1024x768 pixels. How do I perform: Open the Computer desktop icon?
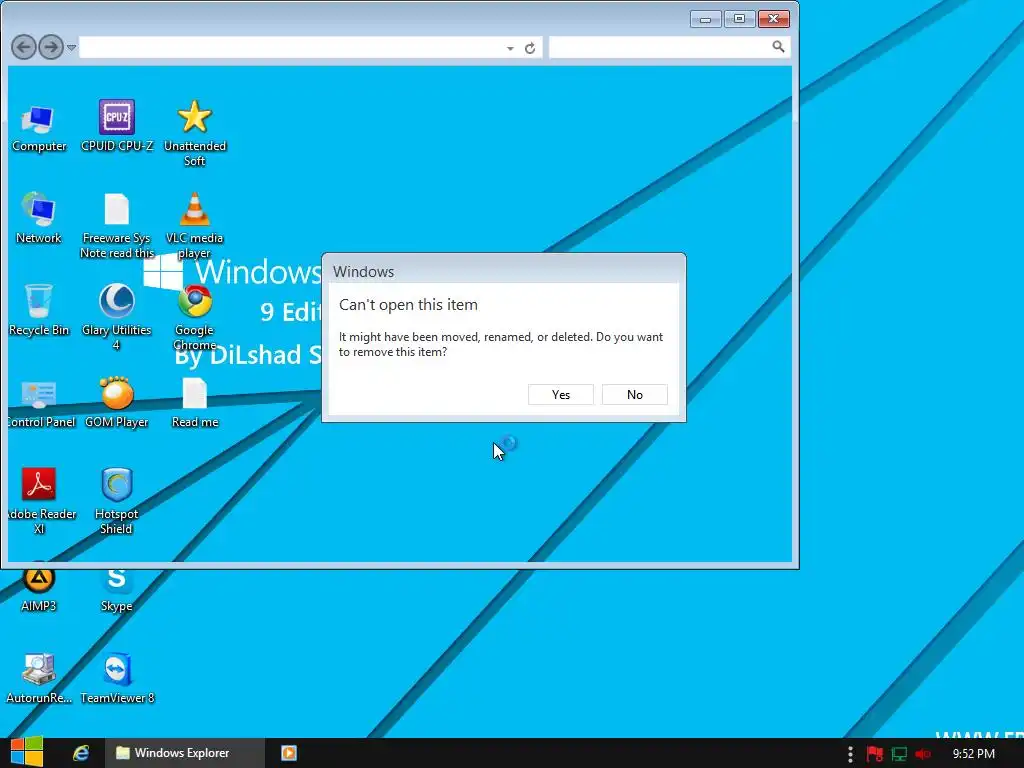[x=39, y=128]
